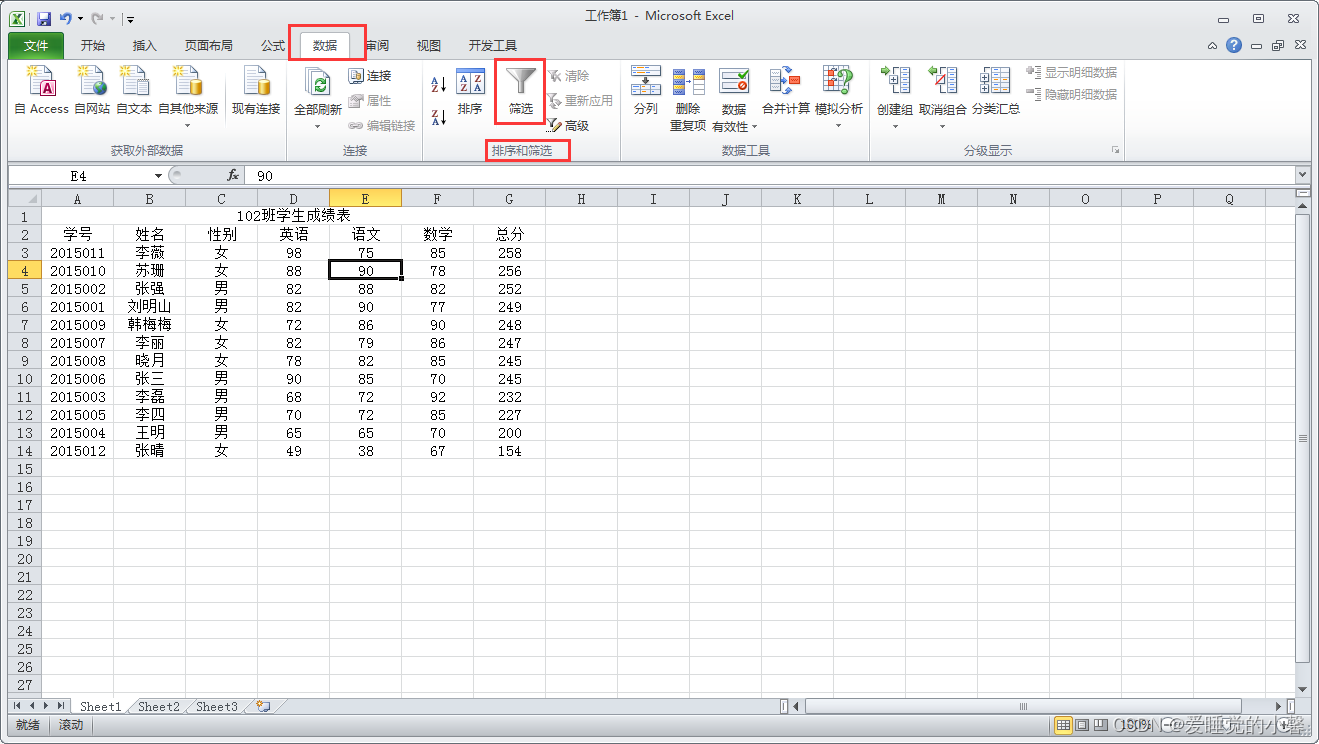Select the total score cell 258
The height and width of the screenshot is (744, 1319).
point(510,253)
